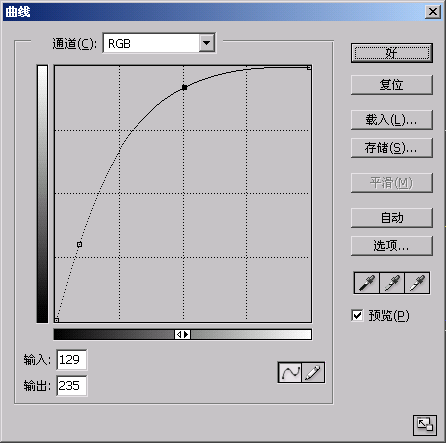Open the 选项... options button
Viewport: 446px width, 443px height.
[392, 246]
